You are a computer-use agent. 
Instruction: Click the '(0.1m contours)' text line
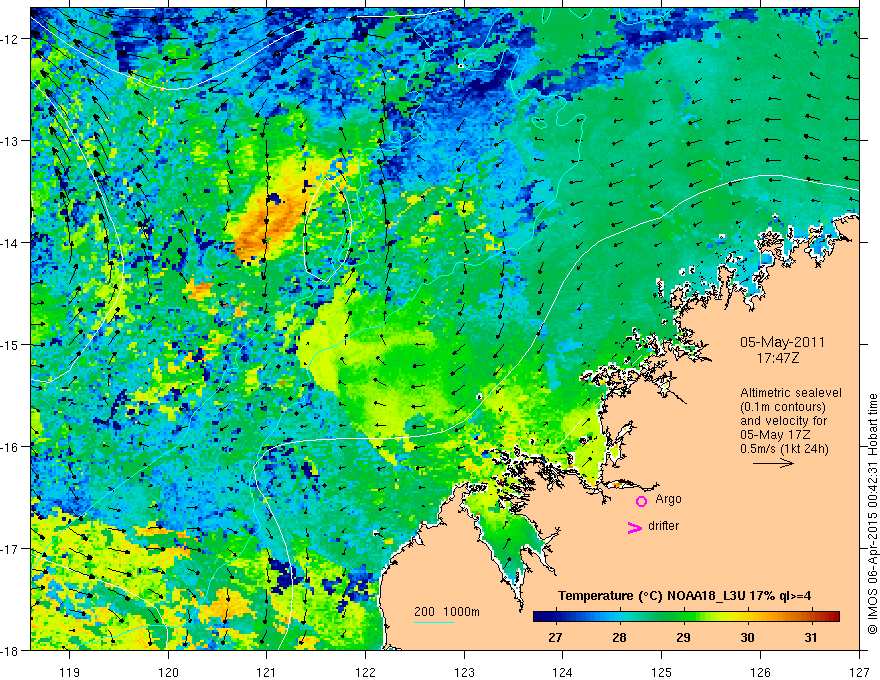pyautogui.click(x=783, y=407)
